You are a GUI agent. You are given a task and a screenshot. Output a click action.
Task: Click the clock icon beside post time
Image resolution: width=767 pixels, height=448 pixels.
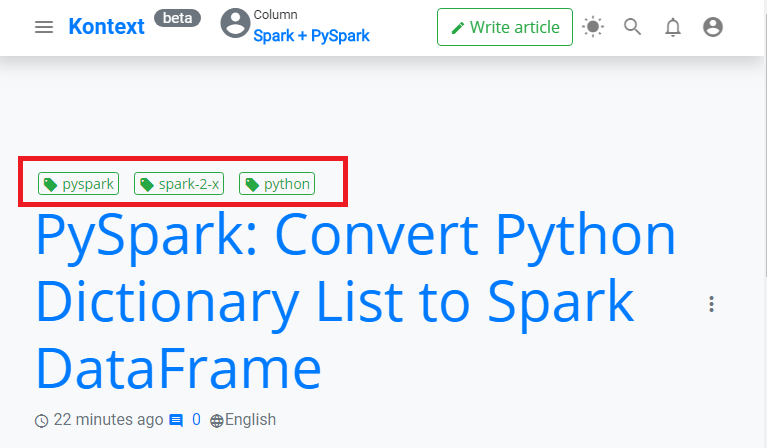tap(42, 421)
